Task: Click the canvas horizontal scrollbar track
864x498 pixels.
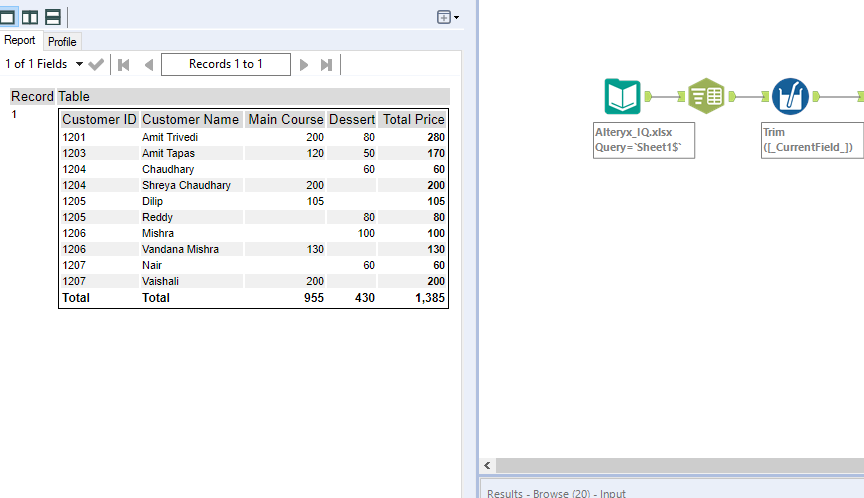Action: coord(680,465)
